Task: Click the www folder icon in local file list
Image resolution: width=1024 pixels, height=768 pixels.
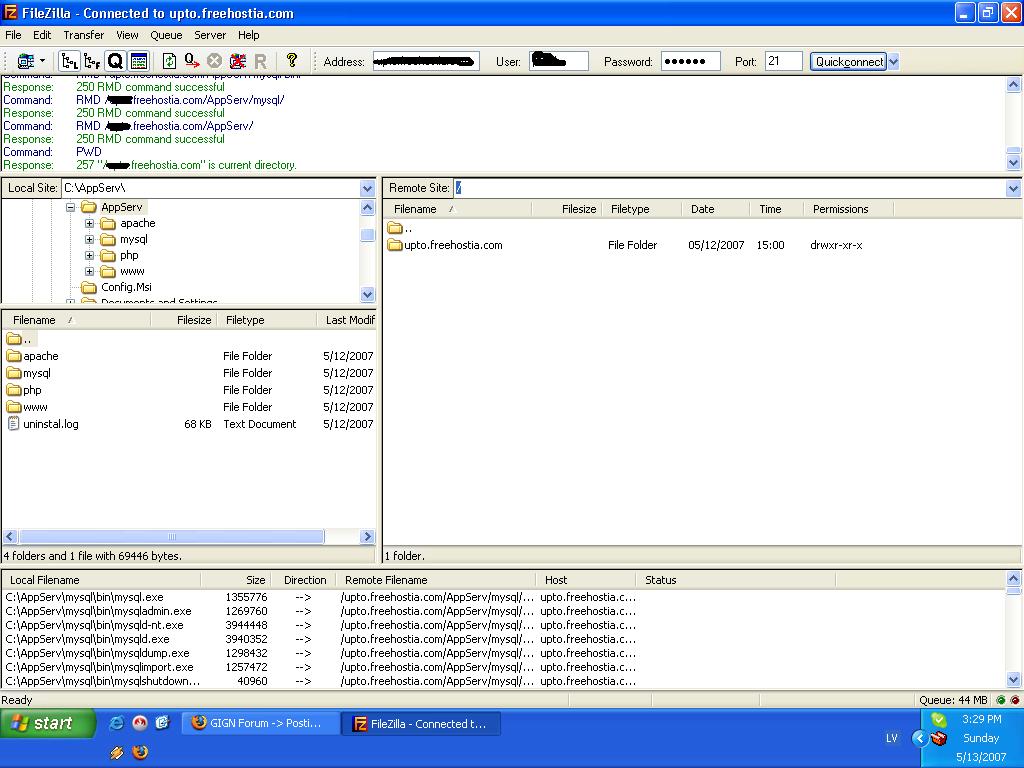Action: pyautogui.click(x=14, y=407)
